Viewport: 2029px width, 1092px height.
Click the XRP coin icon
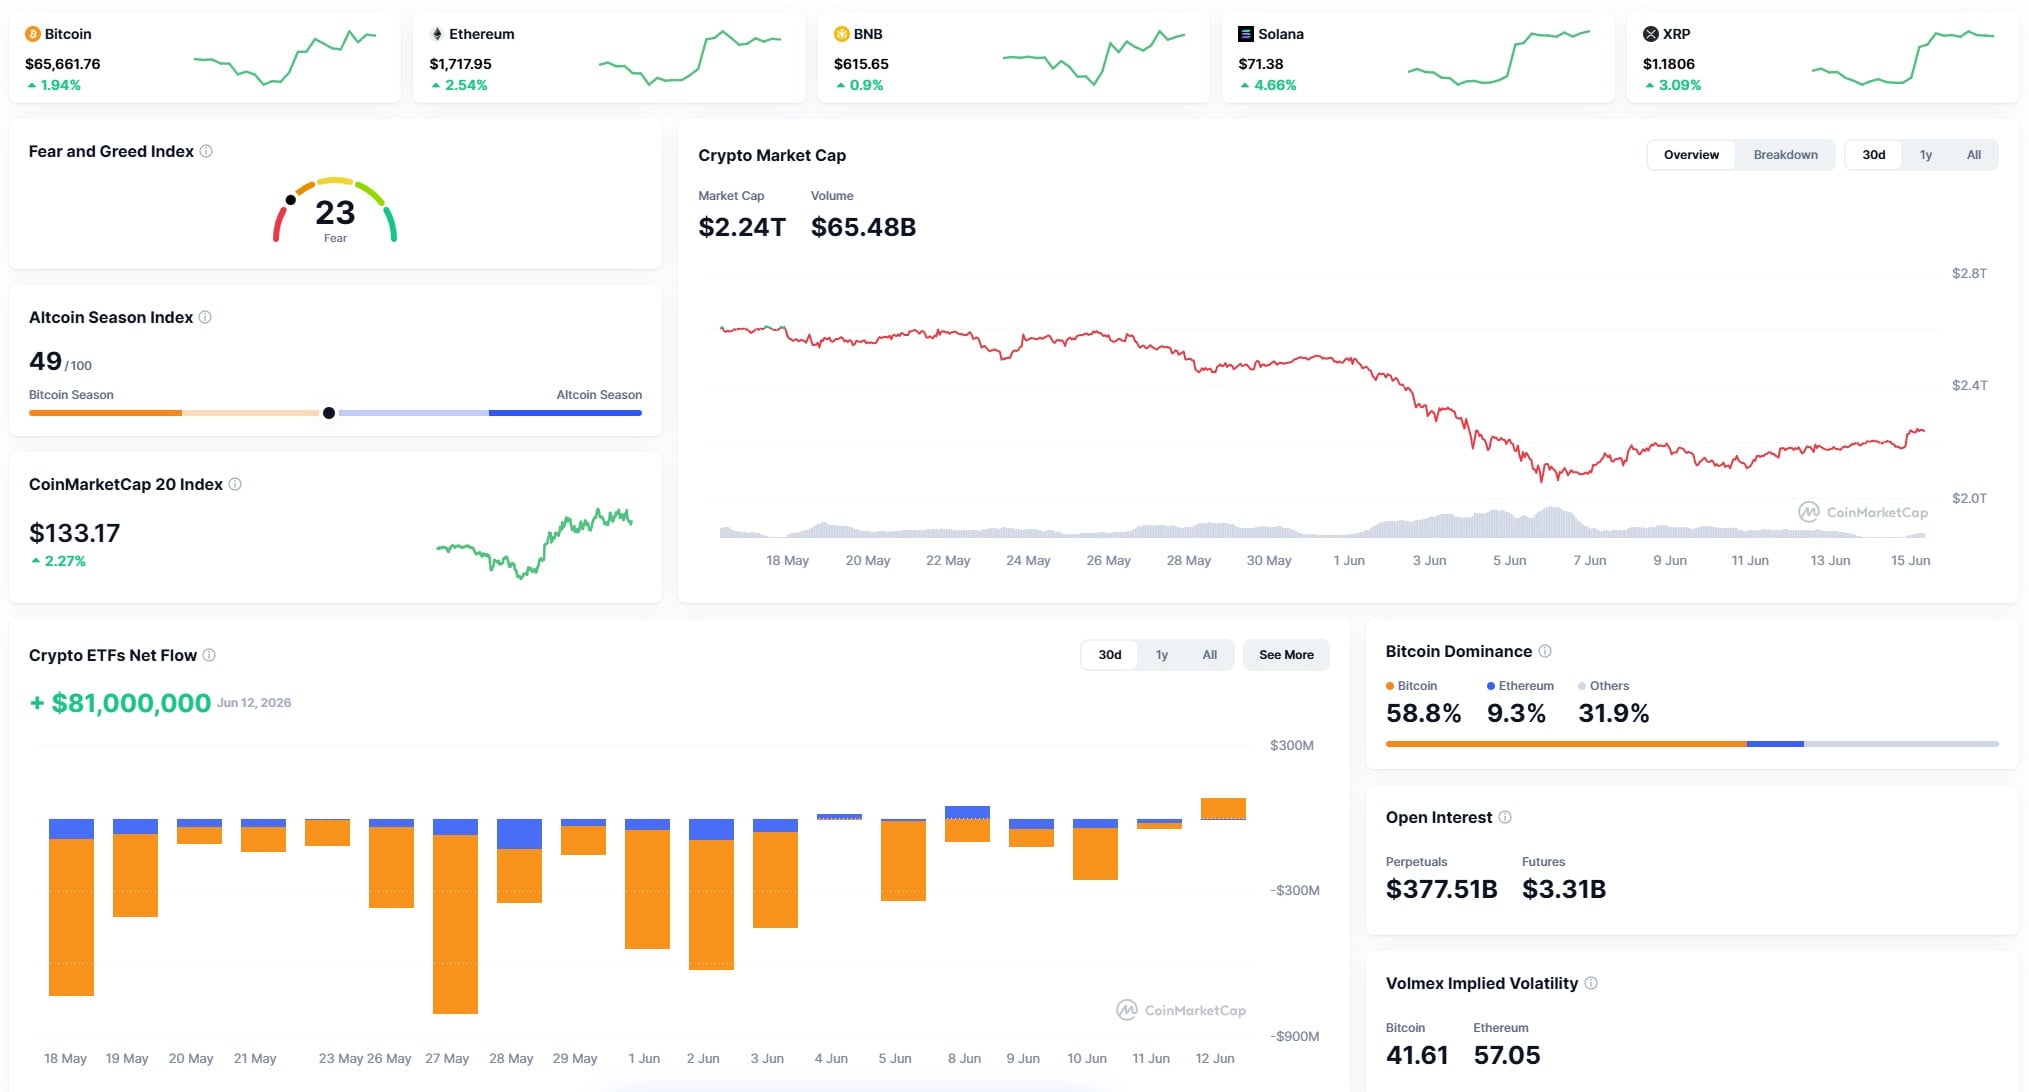tap(1651, 34)
